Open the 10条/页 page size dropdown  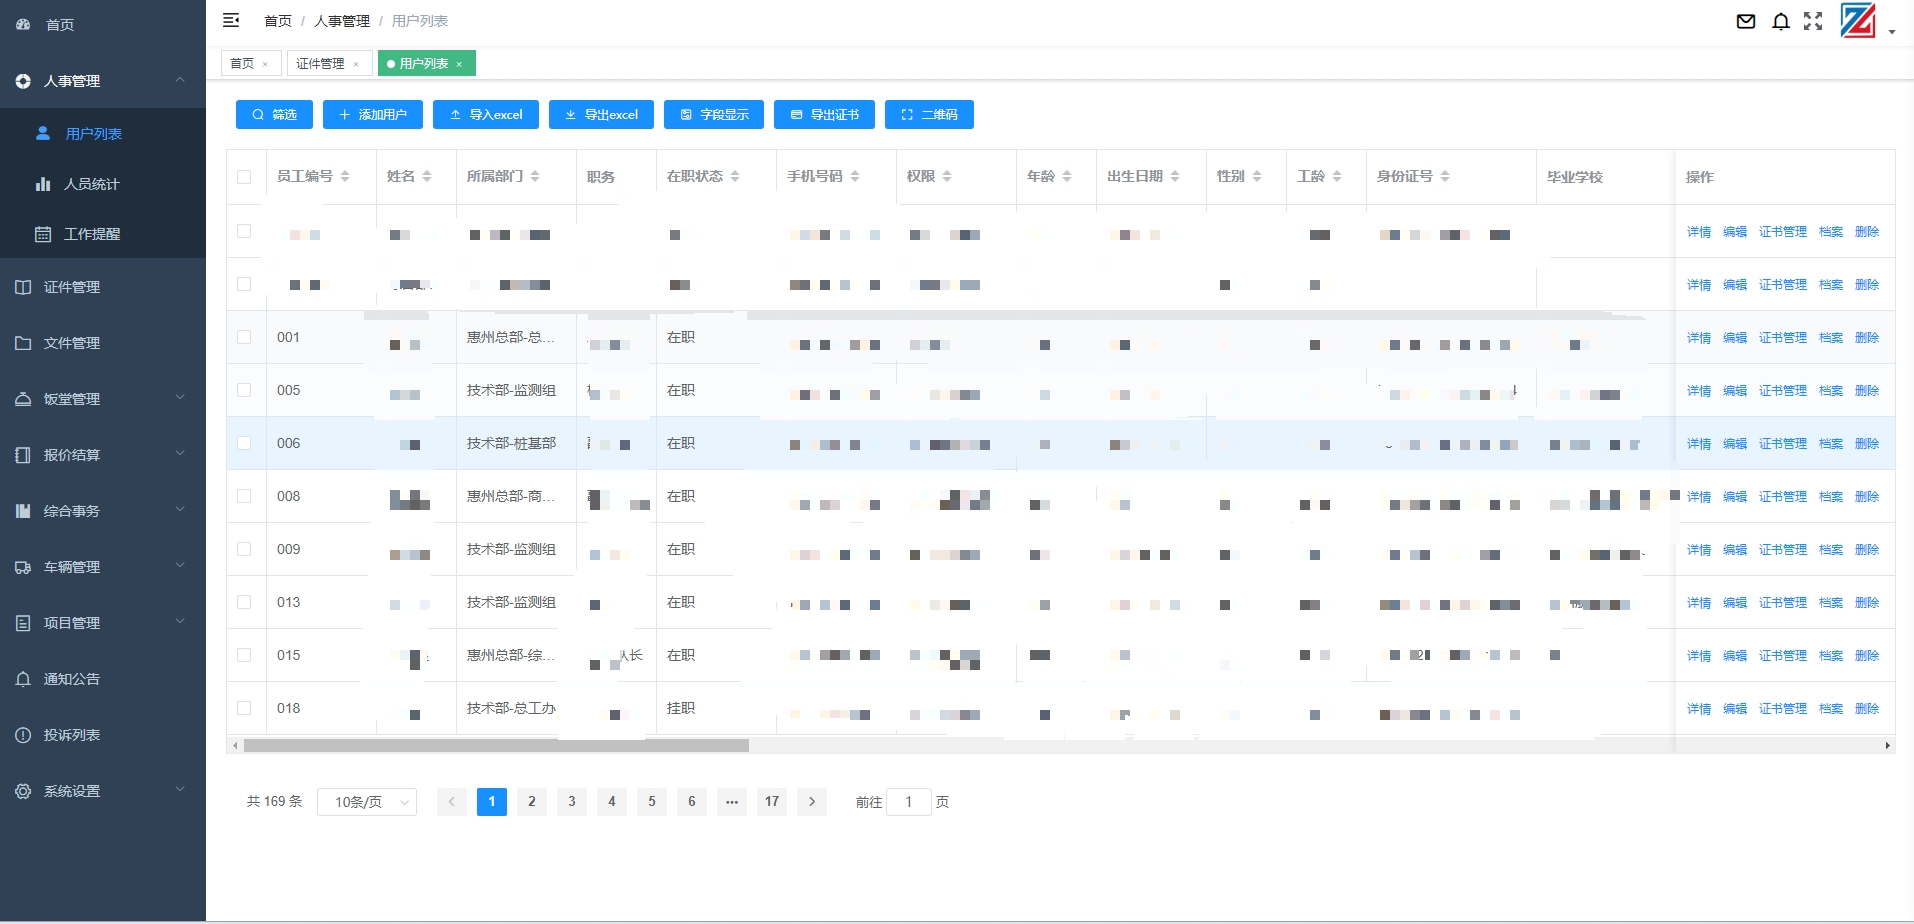click(367, 802)
